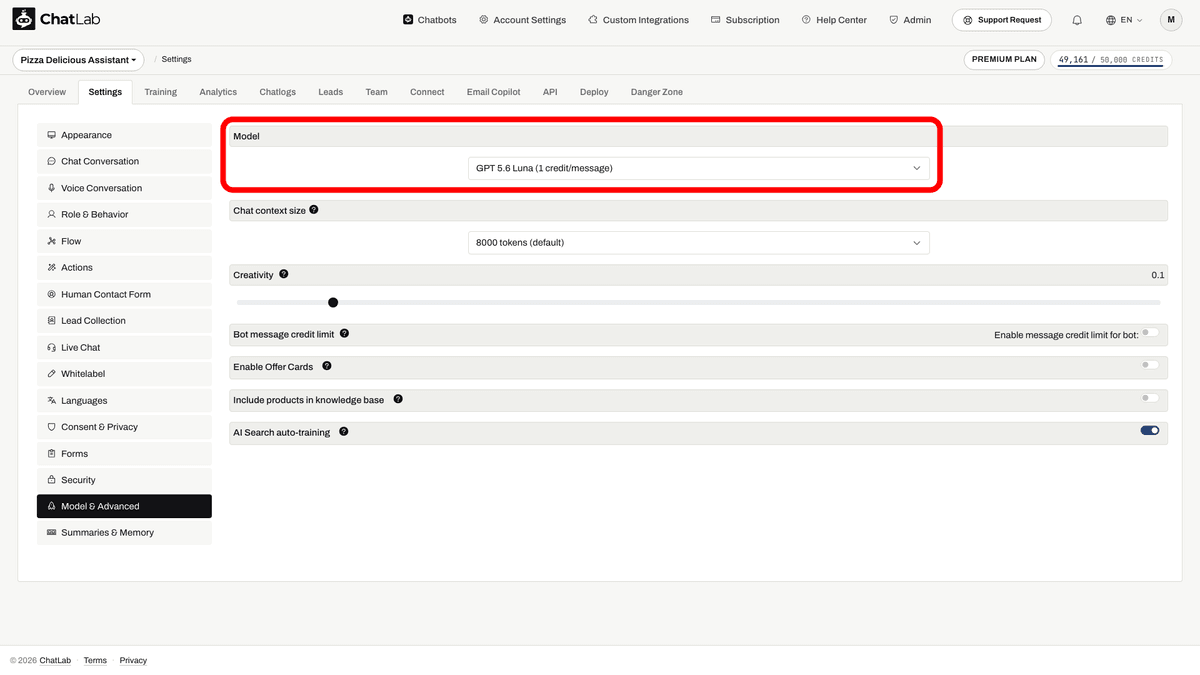The height and width of the screenshot is (675, 1200).
Task: Open the Privacy link in the footer
Action: (133, 660)
